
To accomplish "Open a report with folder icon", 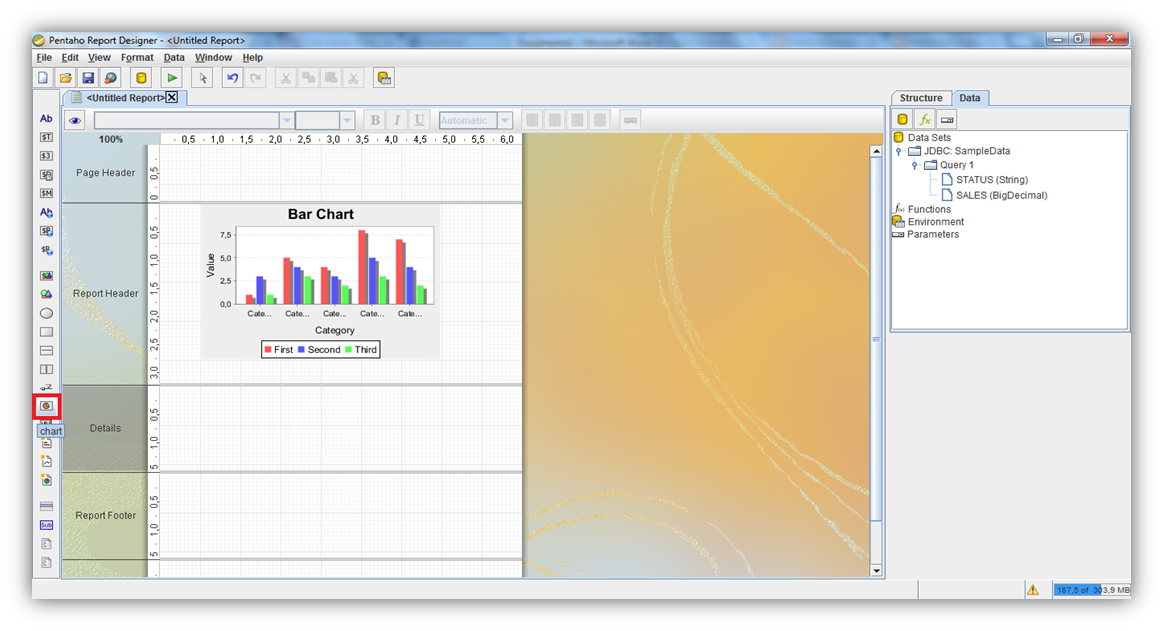I will pyautogui.click(x=66, y=78).
